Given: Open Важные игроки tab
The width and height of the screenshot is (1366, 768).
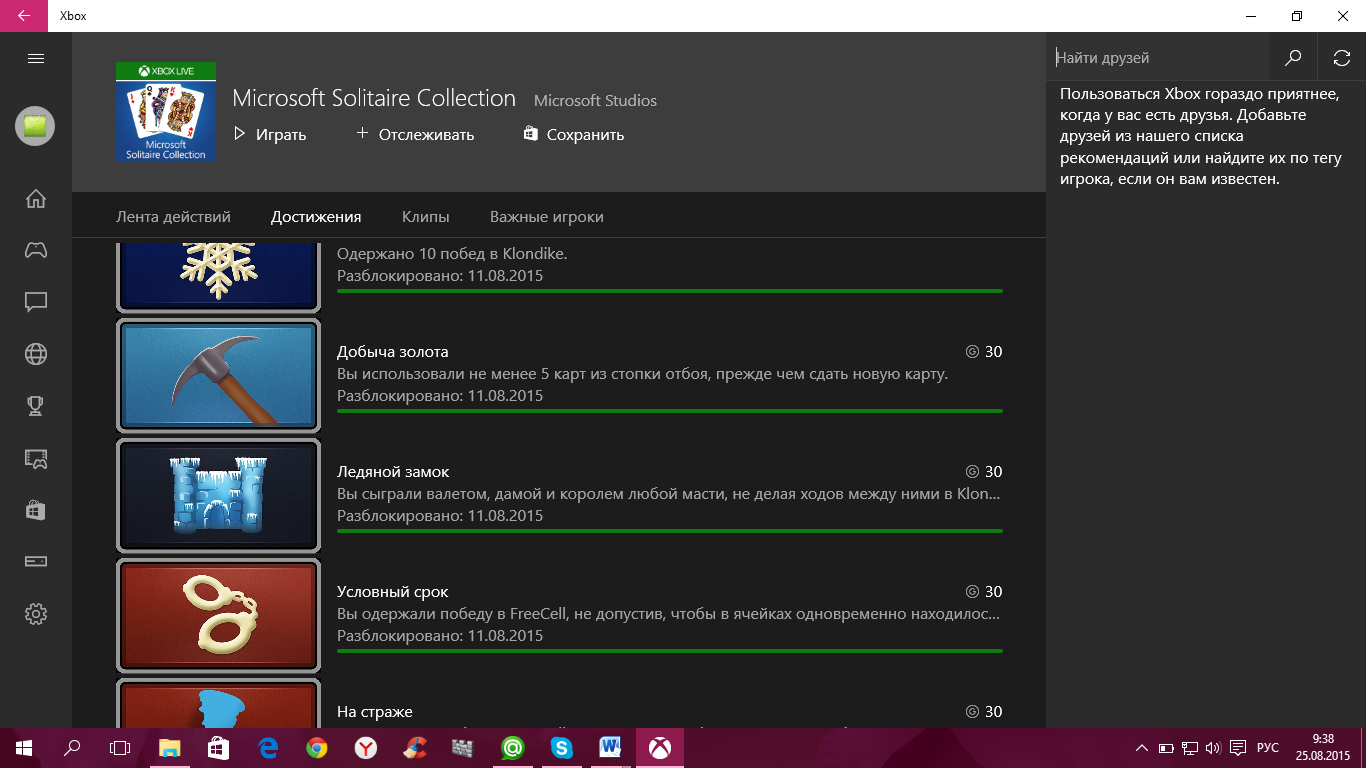Looking at the screenshot, I should coord(547,217).
